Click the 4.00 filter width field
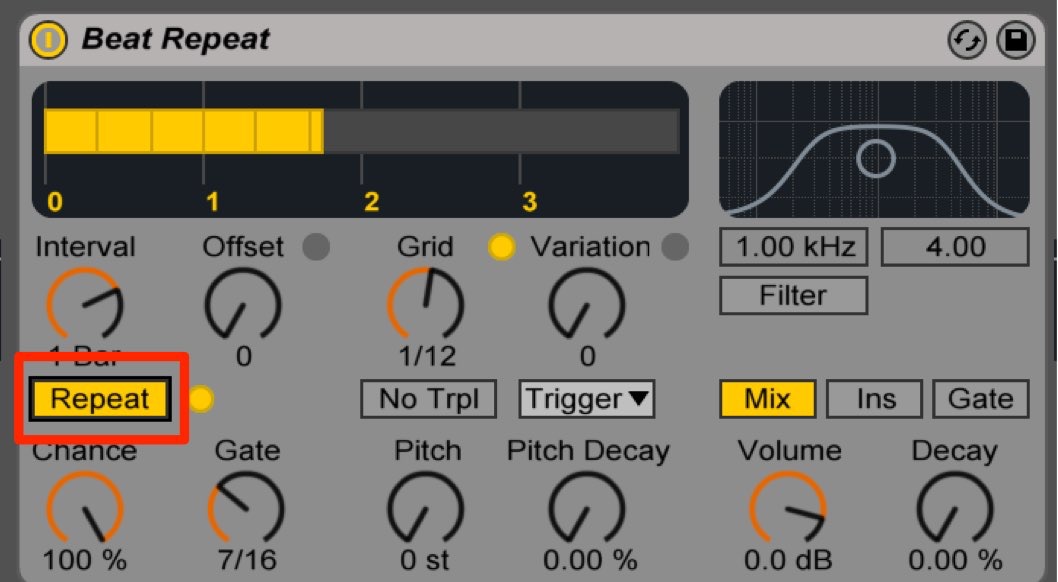Image resolution: width=1058 pixels, height=582 pixels. click(955, 247)
